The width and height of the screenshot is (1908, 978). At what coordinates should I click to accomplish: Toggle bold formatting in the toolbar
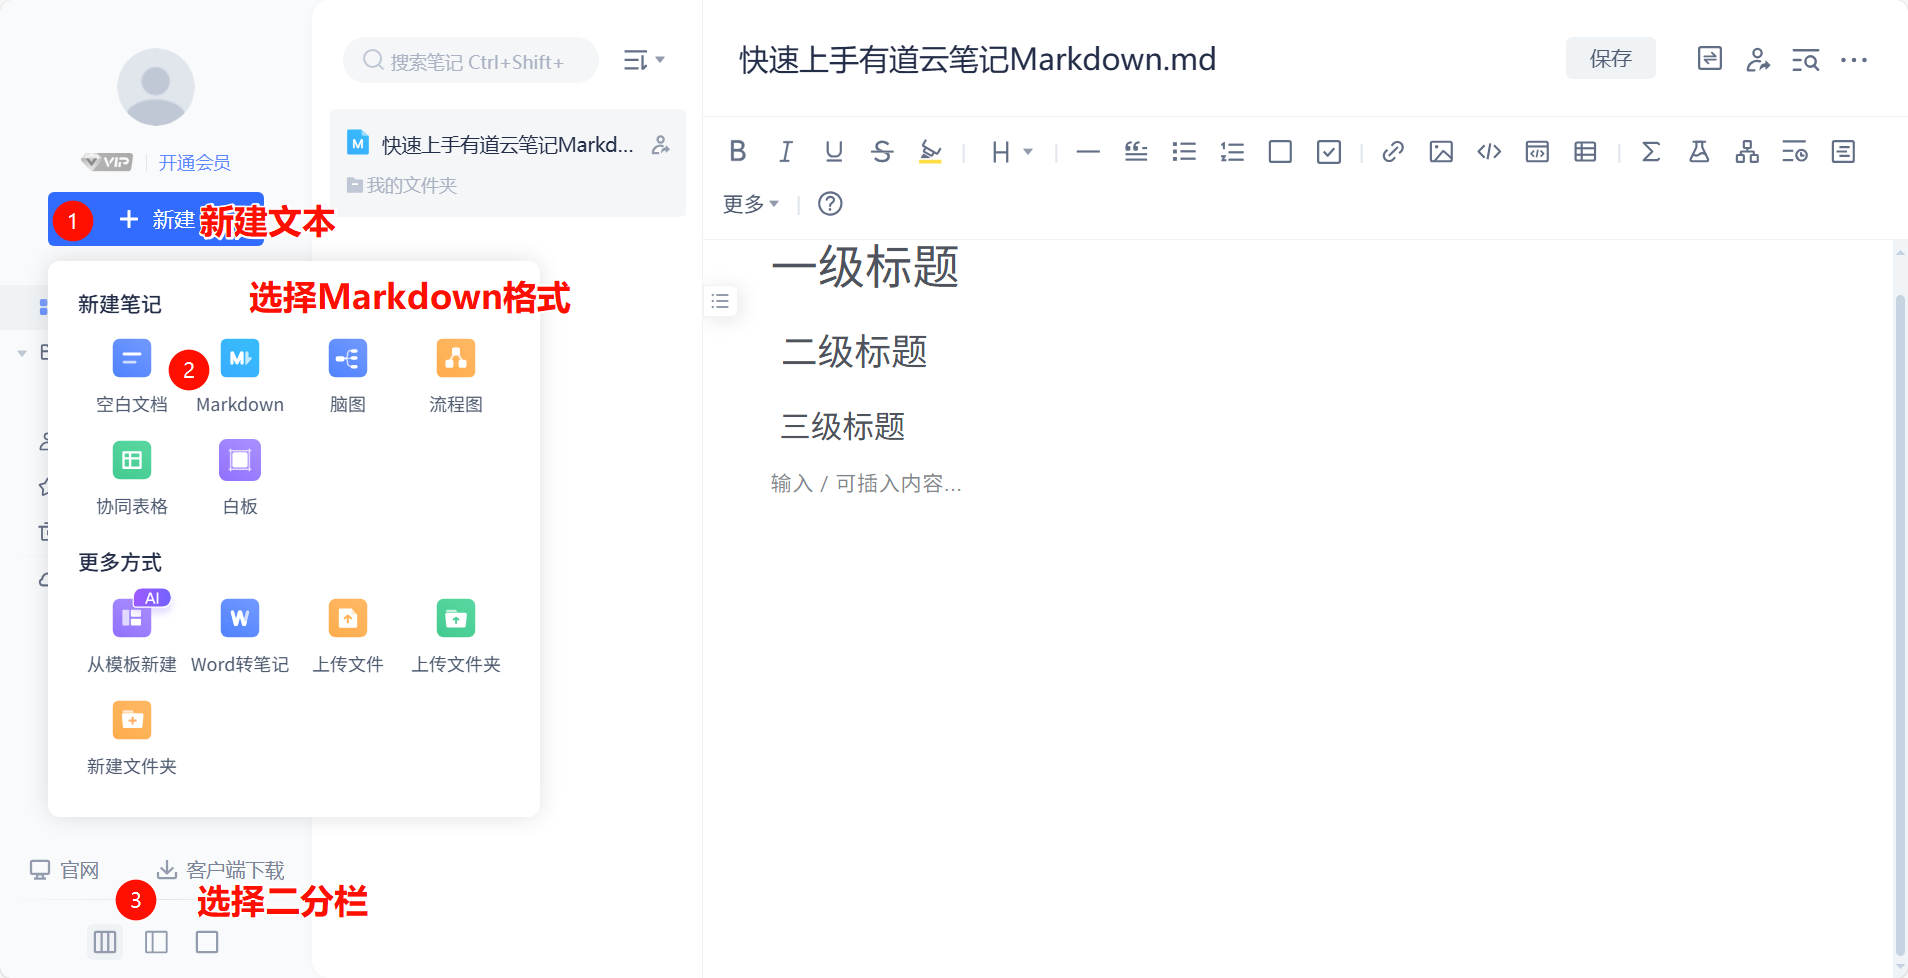point(738,151)
